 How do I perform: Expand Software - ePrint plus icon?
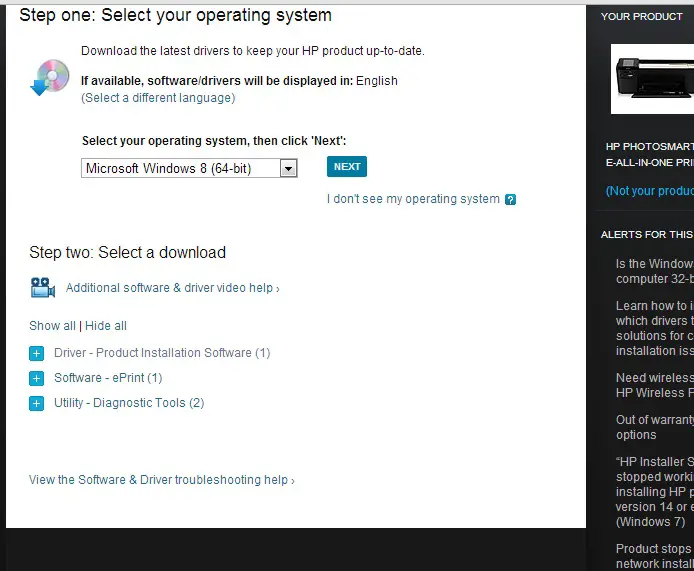36,378
